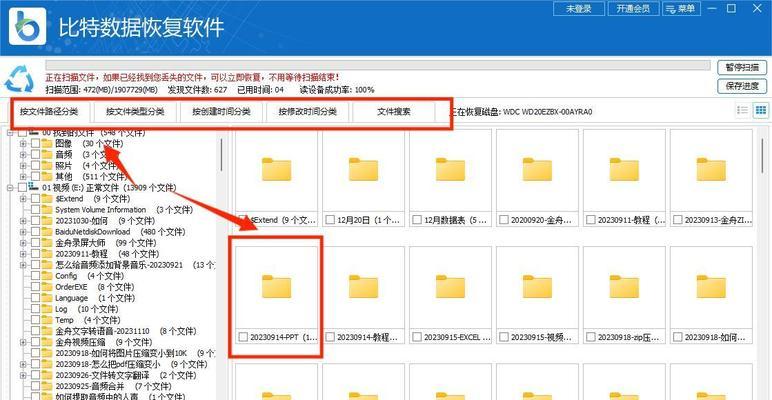This screenshot has height=400, width=772.
Task: Tick the OrderEXE folder checkbox
Action: coord(35,287)
